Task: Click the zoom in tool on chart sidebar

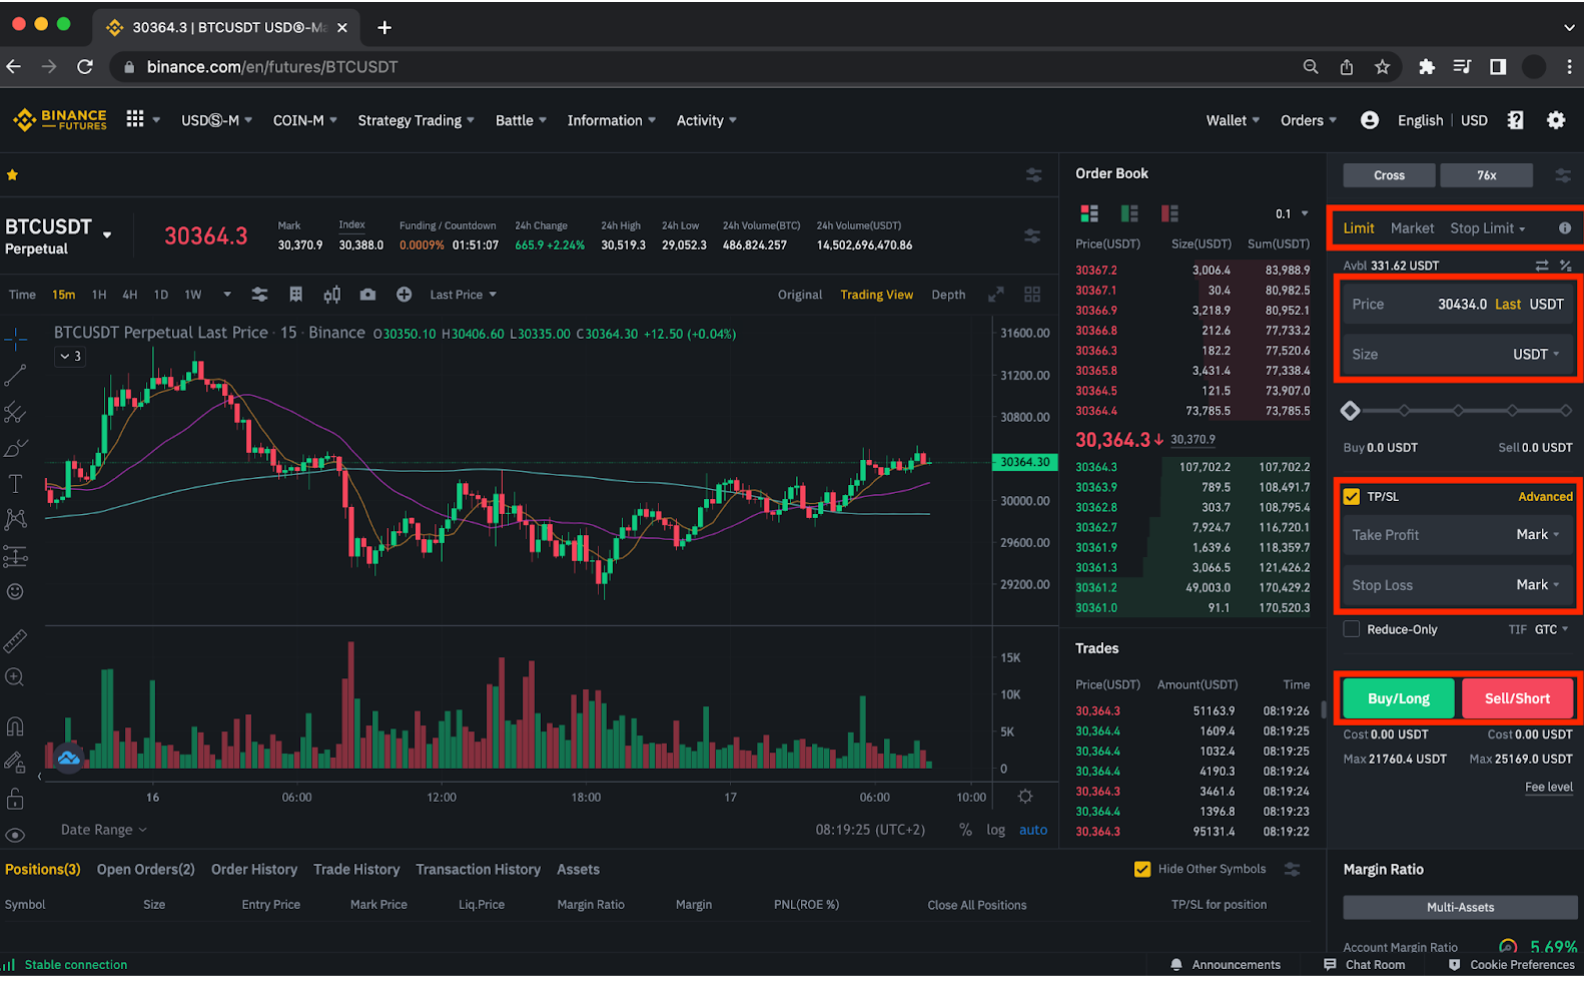Action: tap(15, 677)
